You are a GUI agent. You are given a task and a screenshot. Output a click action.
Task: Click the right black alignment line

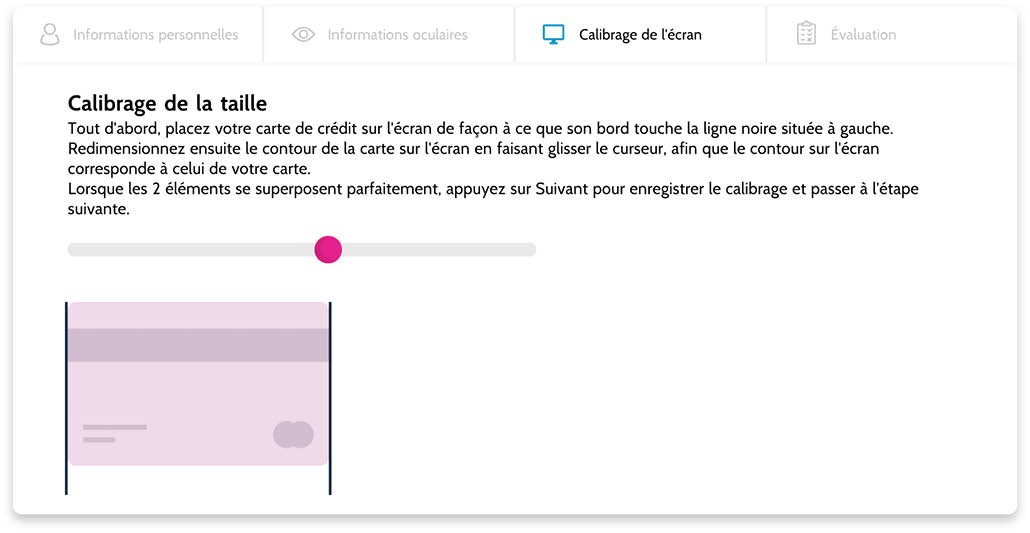[x=330, y=398]
